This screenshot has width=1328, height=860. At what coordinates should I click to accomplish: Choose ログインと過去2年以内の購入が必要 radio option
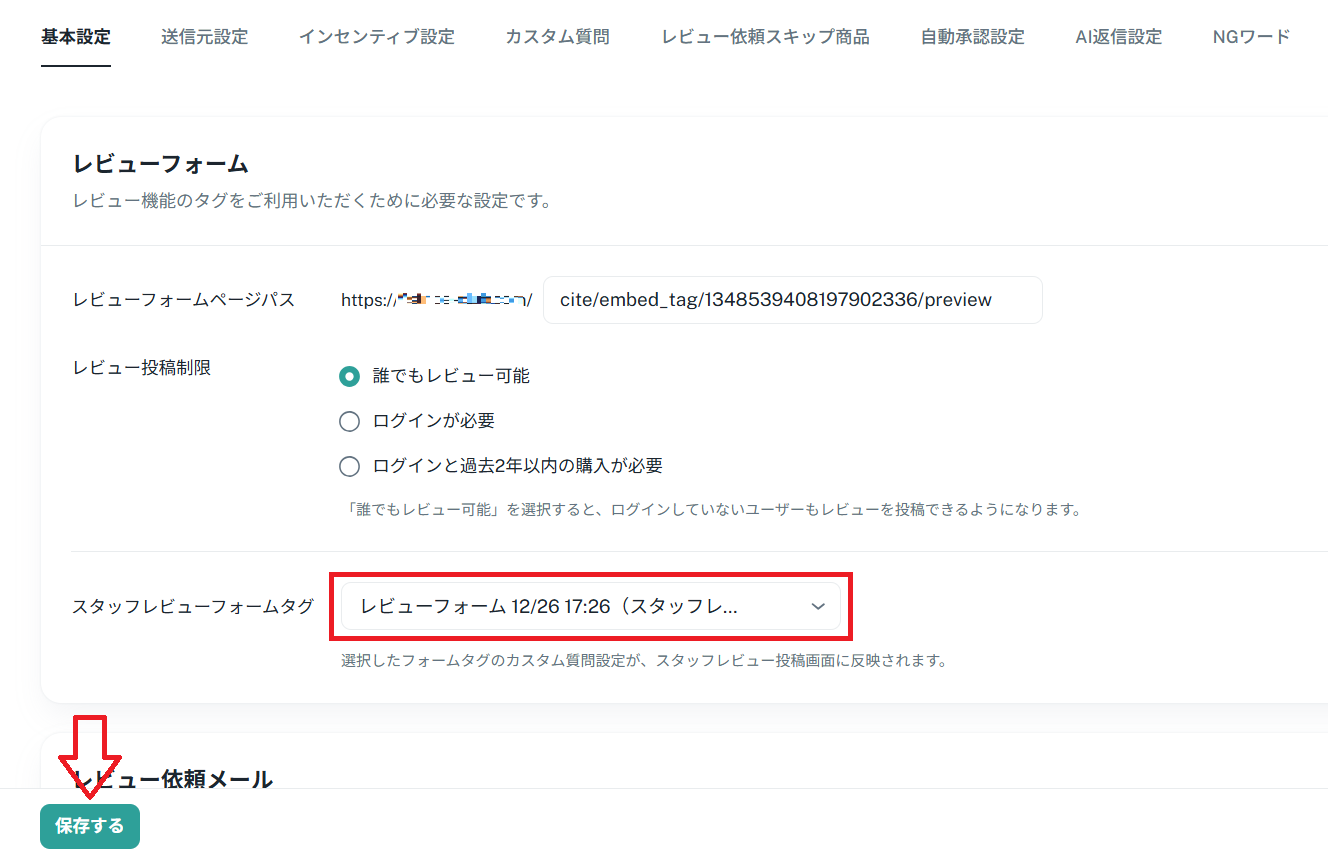pos(349,466)
